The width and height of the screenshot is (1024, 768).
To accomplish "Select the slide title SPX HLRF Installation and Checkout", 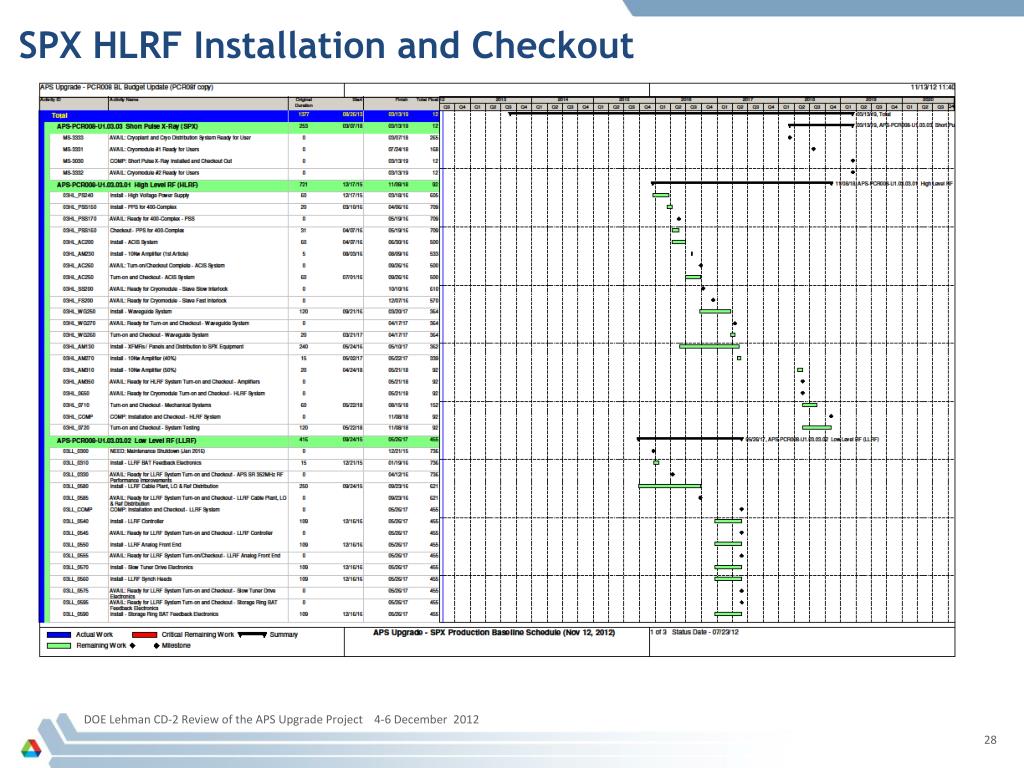I will (326, 46).
